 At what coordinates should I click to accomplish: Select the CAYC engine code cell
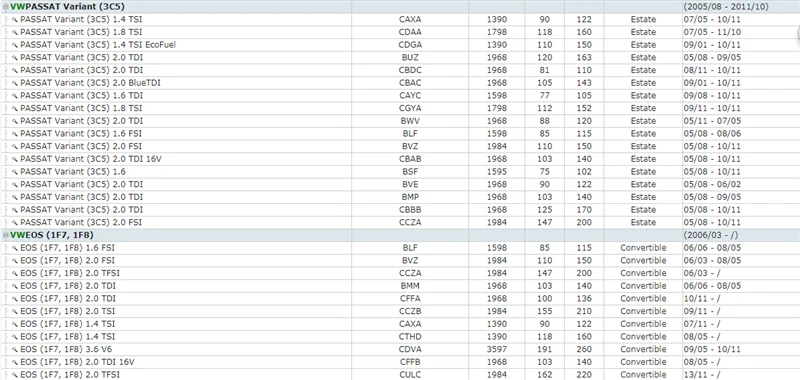[x=410, y=95]
